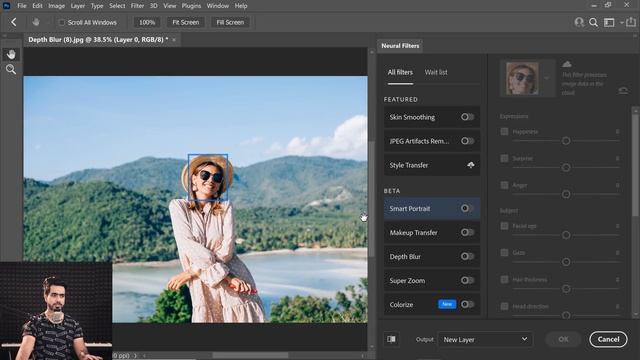Click the back arrow in the options bar
Viewport: 640px width, 360px height.
[x=13, y=22]
